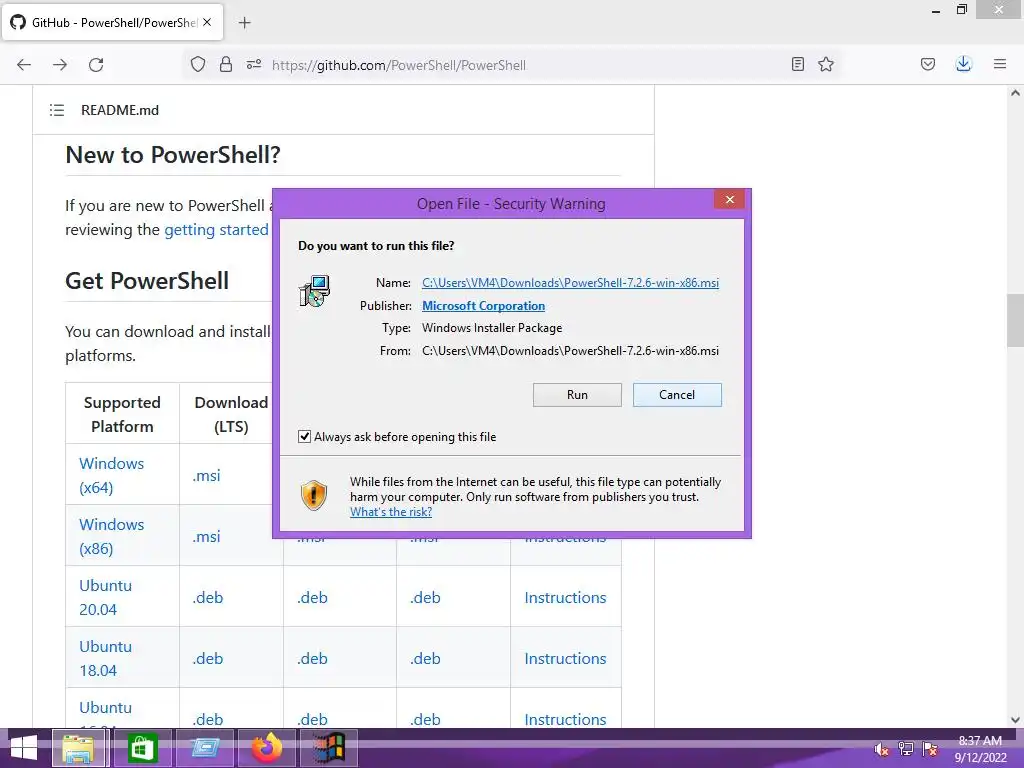Go back with Firefox back arrow
The height and width of the screenshot is (768, 1024).
tap(24, 65)
